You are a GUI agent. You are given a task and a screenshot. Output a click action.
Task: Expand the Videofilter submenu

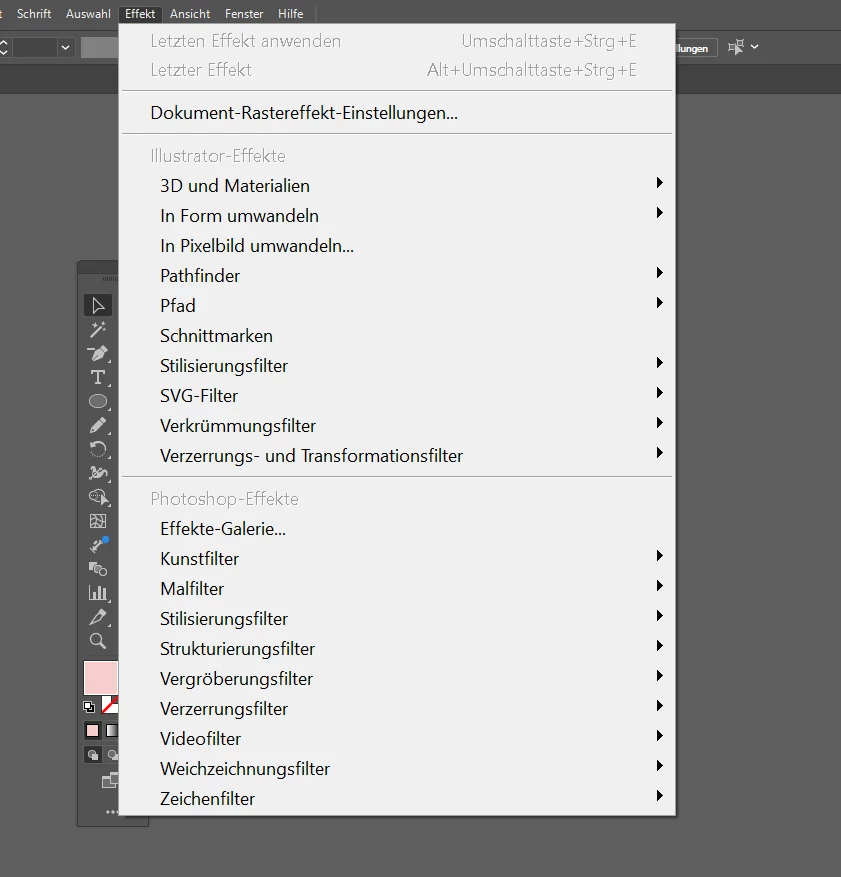tap(397, 739)
